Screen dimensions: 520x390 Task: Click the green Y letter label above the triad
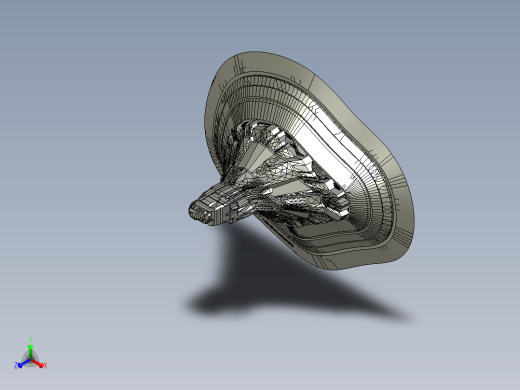pyautogui.click(x=30, y=340)
